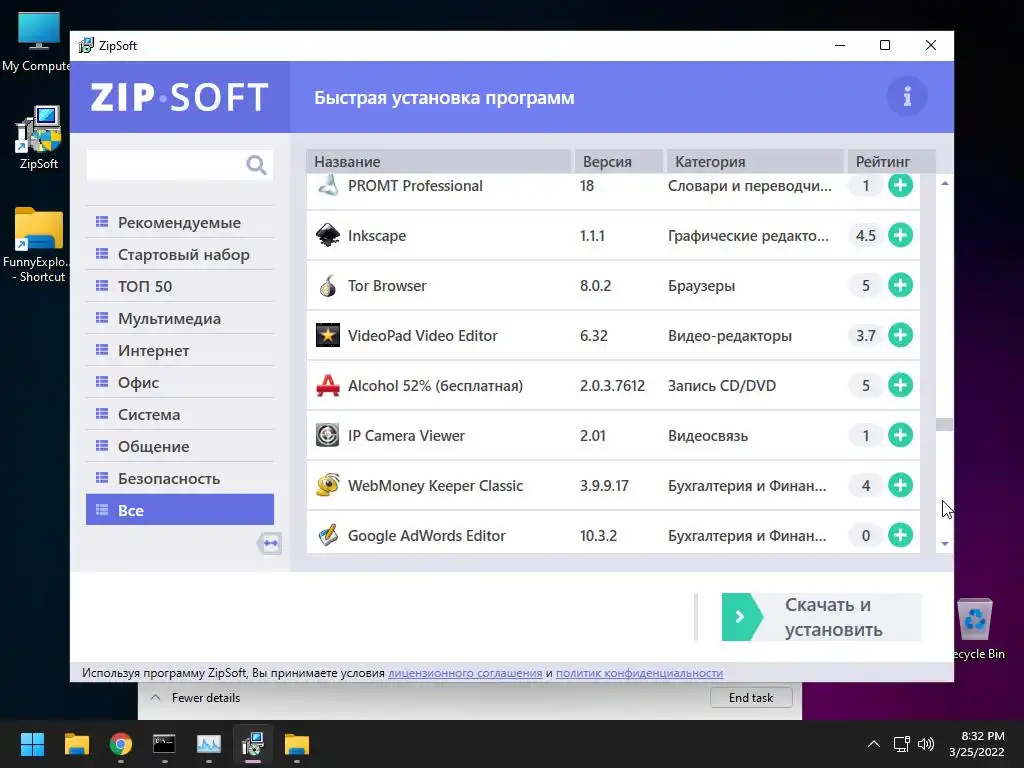Select the Общение category
This screenshot has height=768, width=1024.
[x=180, y=446]
